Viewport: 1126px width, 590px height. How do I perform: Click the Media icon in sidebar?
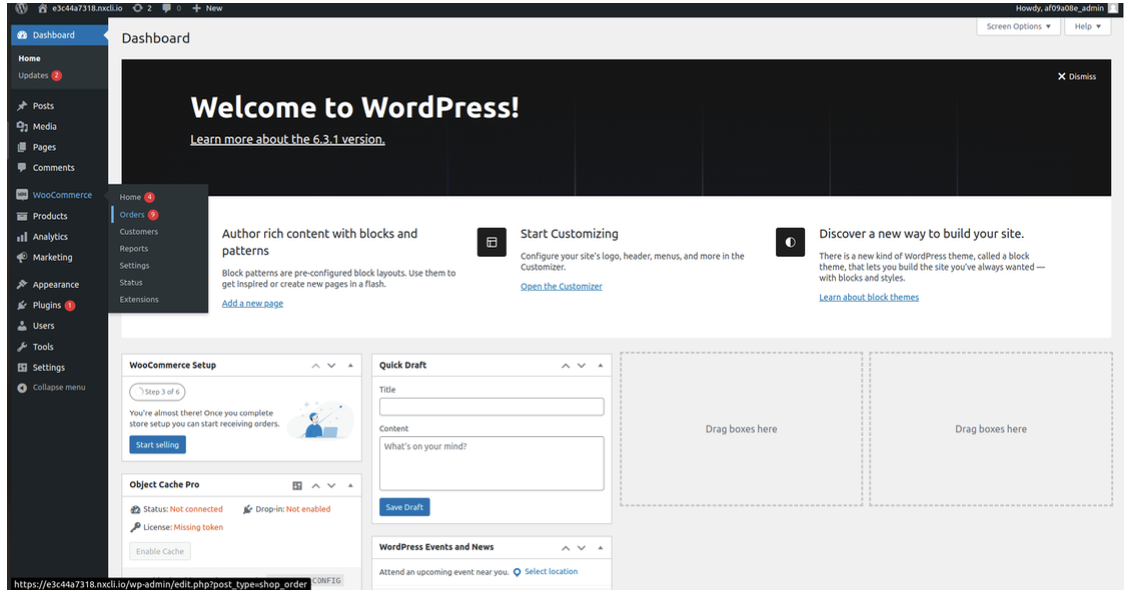[x=22, y=126]
